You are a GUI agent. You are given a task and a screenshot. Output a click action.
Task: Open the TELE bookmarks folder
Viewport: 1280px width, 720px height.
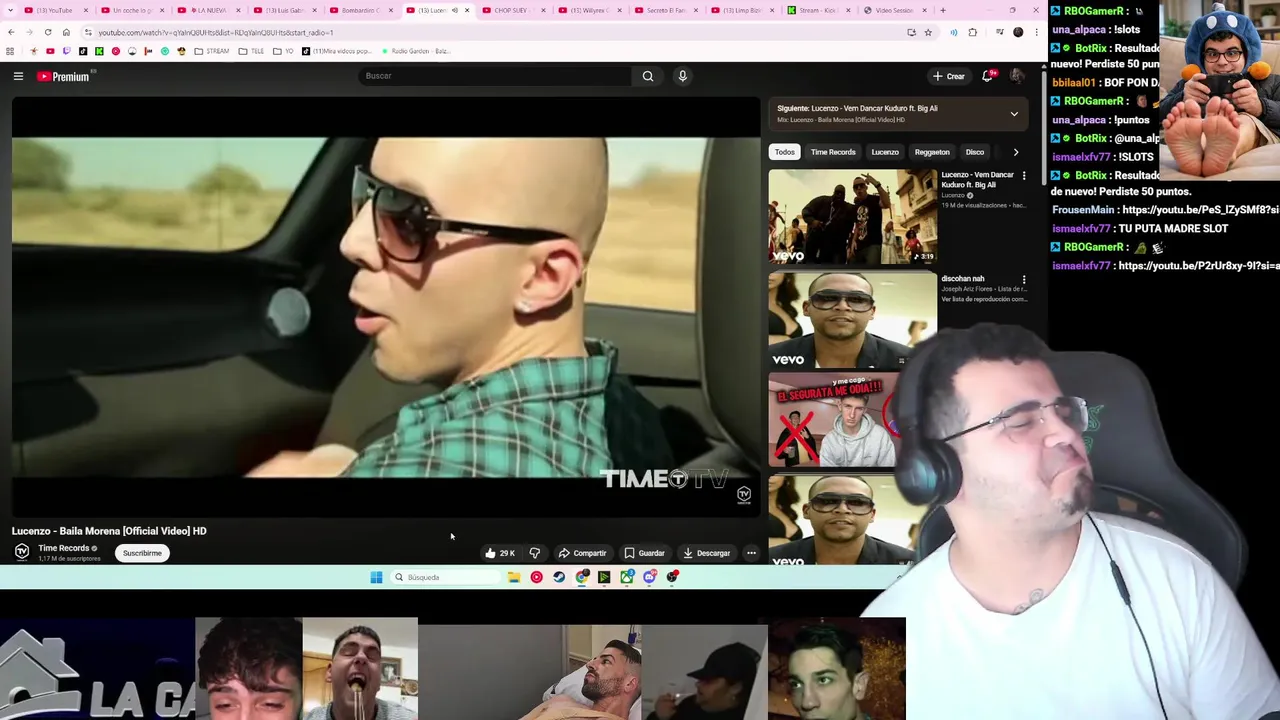(251, 51)
